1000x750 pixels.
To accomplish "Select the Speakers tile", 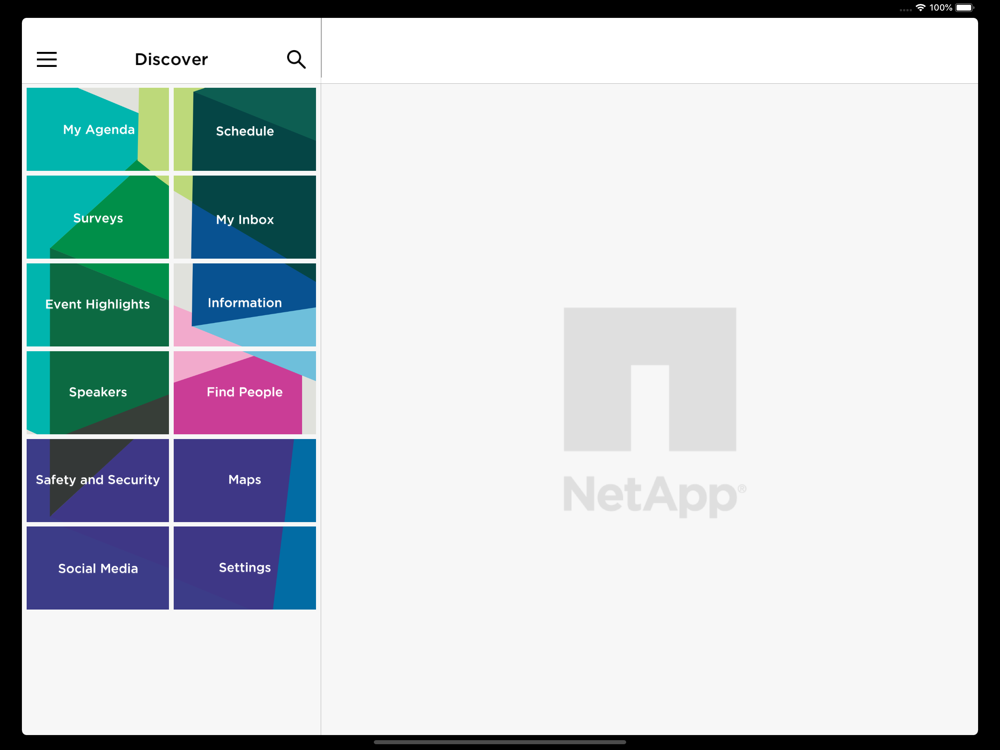I will tap(98, 393).
